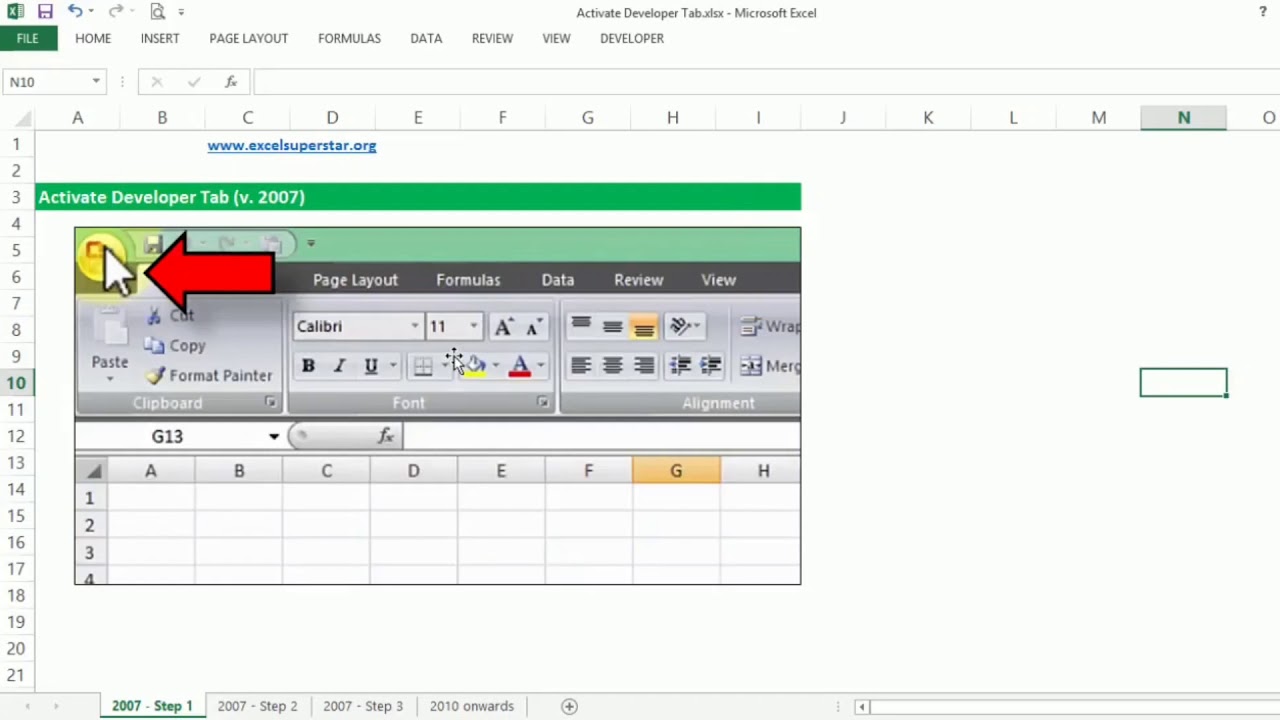
Task: Select column A header
Action: [77, 118]
